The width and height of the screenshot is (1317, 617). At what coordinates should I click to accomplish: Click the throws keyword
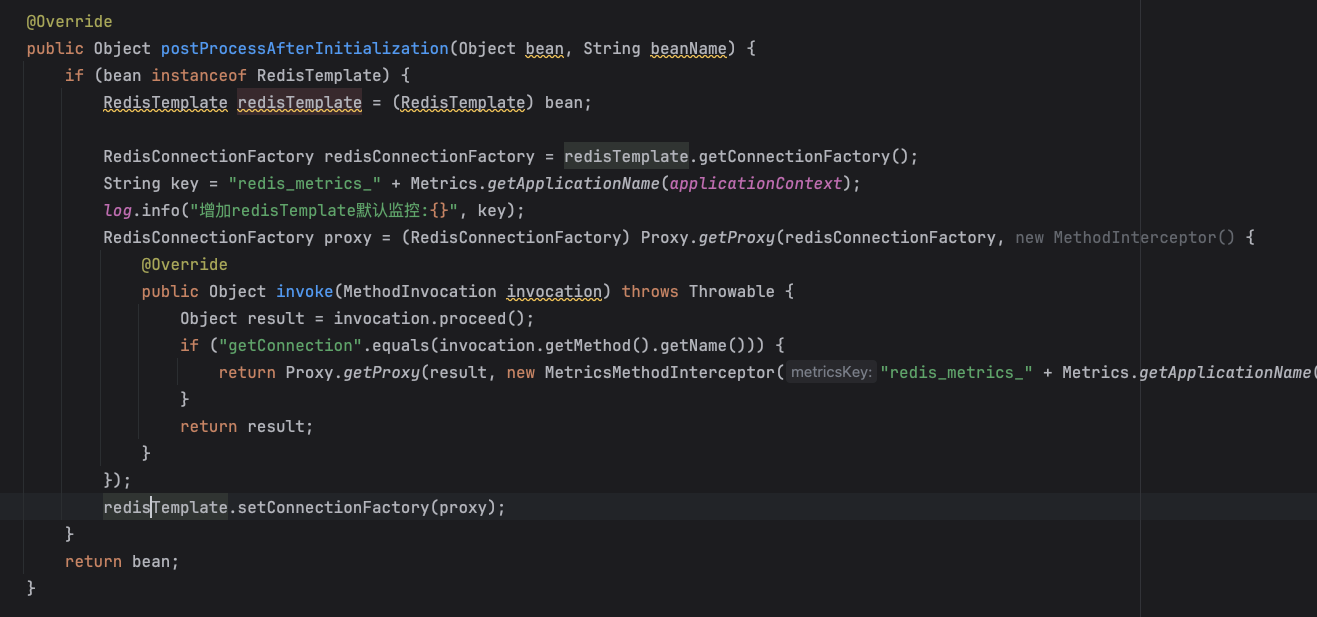(650, 291)
